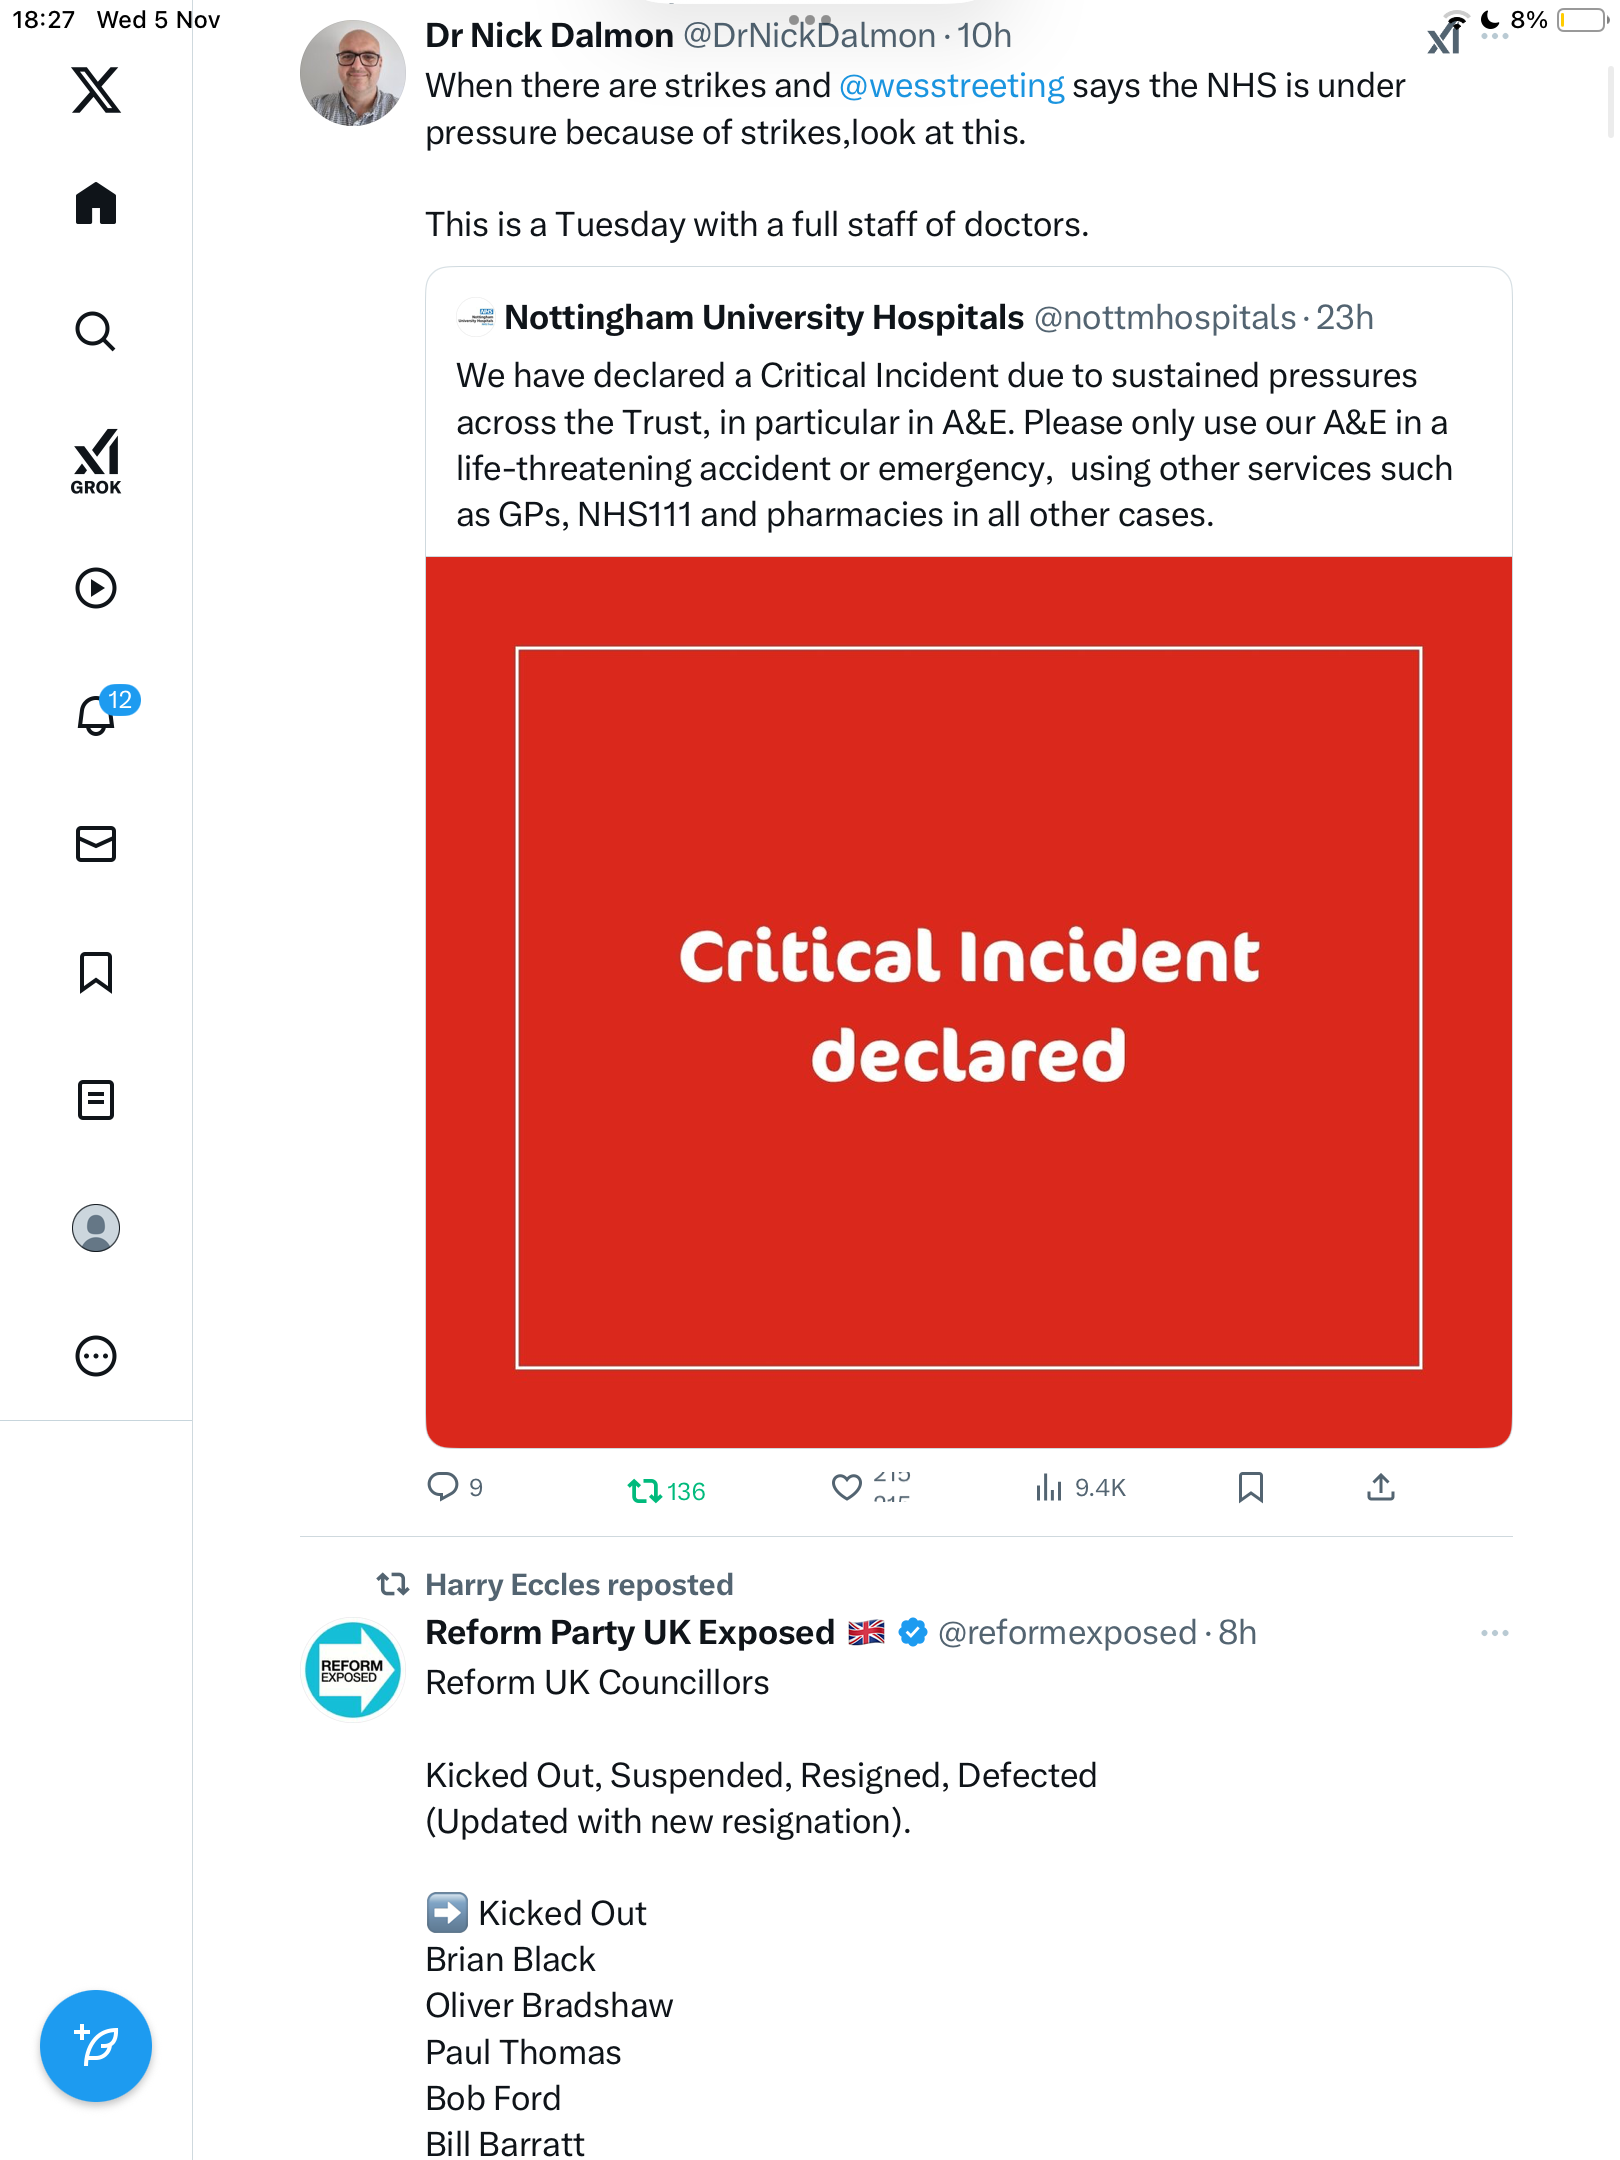Screen dimensions: 1620x2160
Task: Open the Messages envelope icon
Action: click(x=96, y=844)
